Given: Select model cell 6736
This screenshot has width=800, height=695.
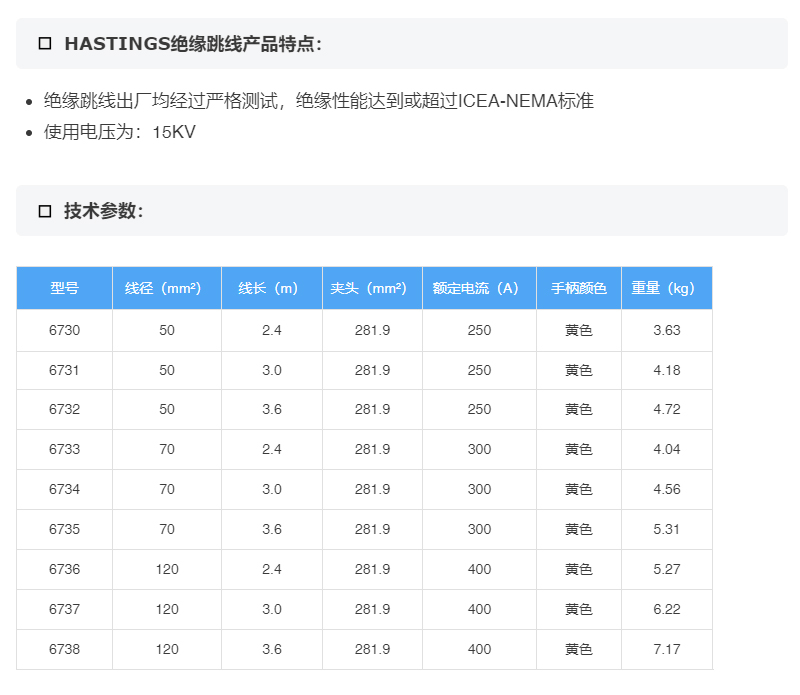Looking at the screenshot, I should coord(64,569).
